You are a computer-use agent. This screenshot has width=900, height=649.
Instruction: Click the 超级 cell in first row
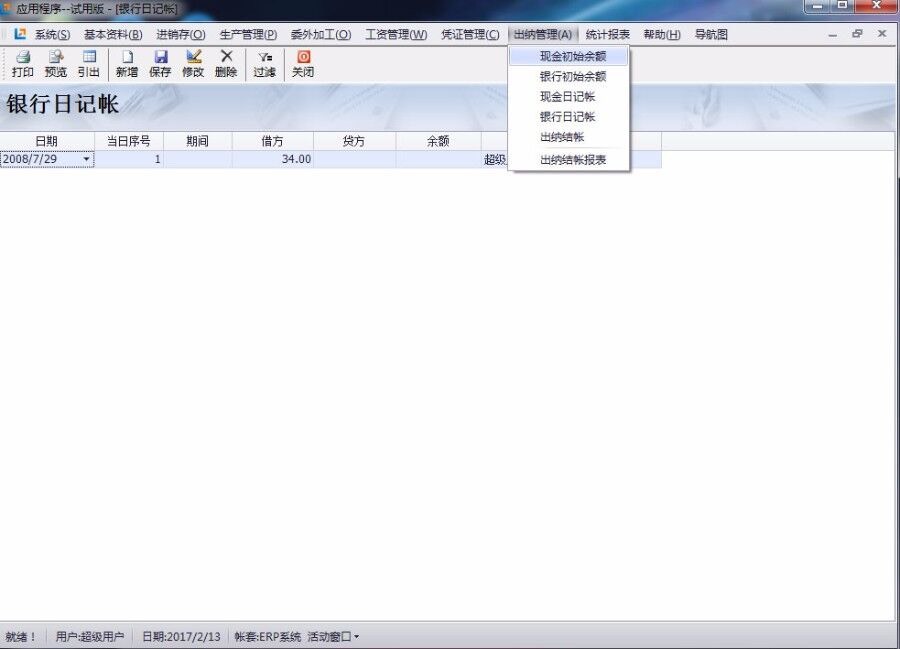pyautogui.click(x=495, y=159)
